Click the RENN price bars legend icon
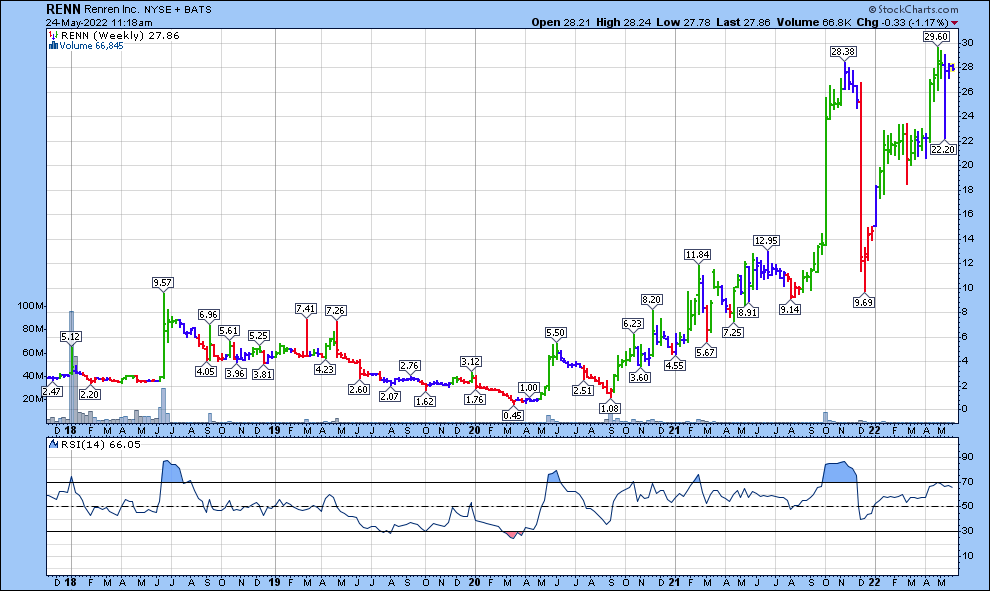 pyautogui.click(x=51, y=34)
